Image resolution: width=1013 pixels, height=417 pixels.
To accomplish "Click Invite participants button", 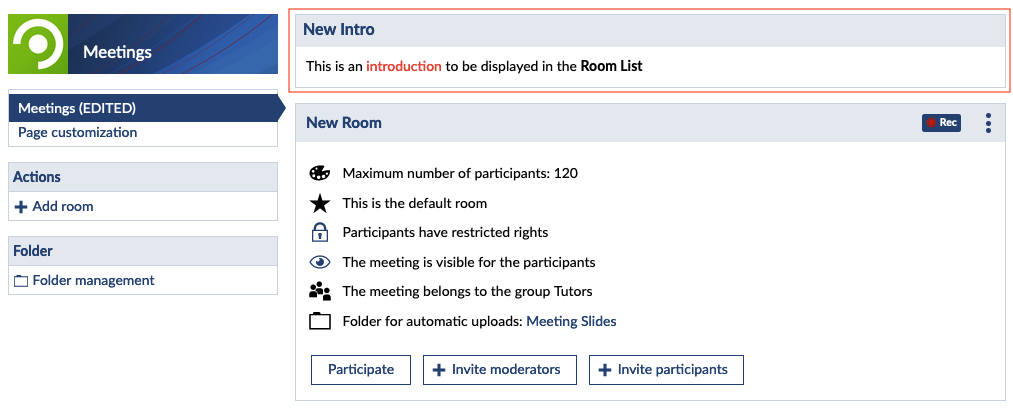I will coord(665,370).
